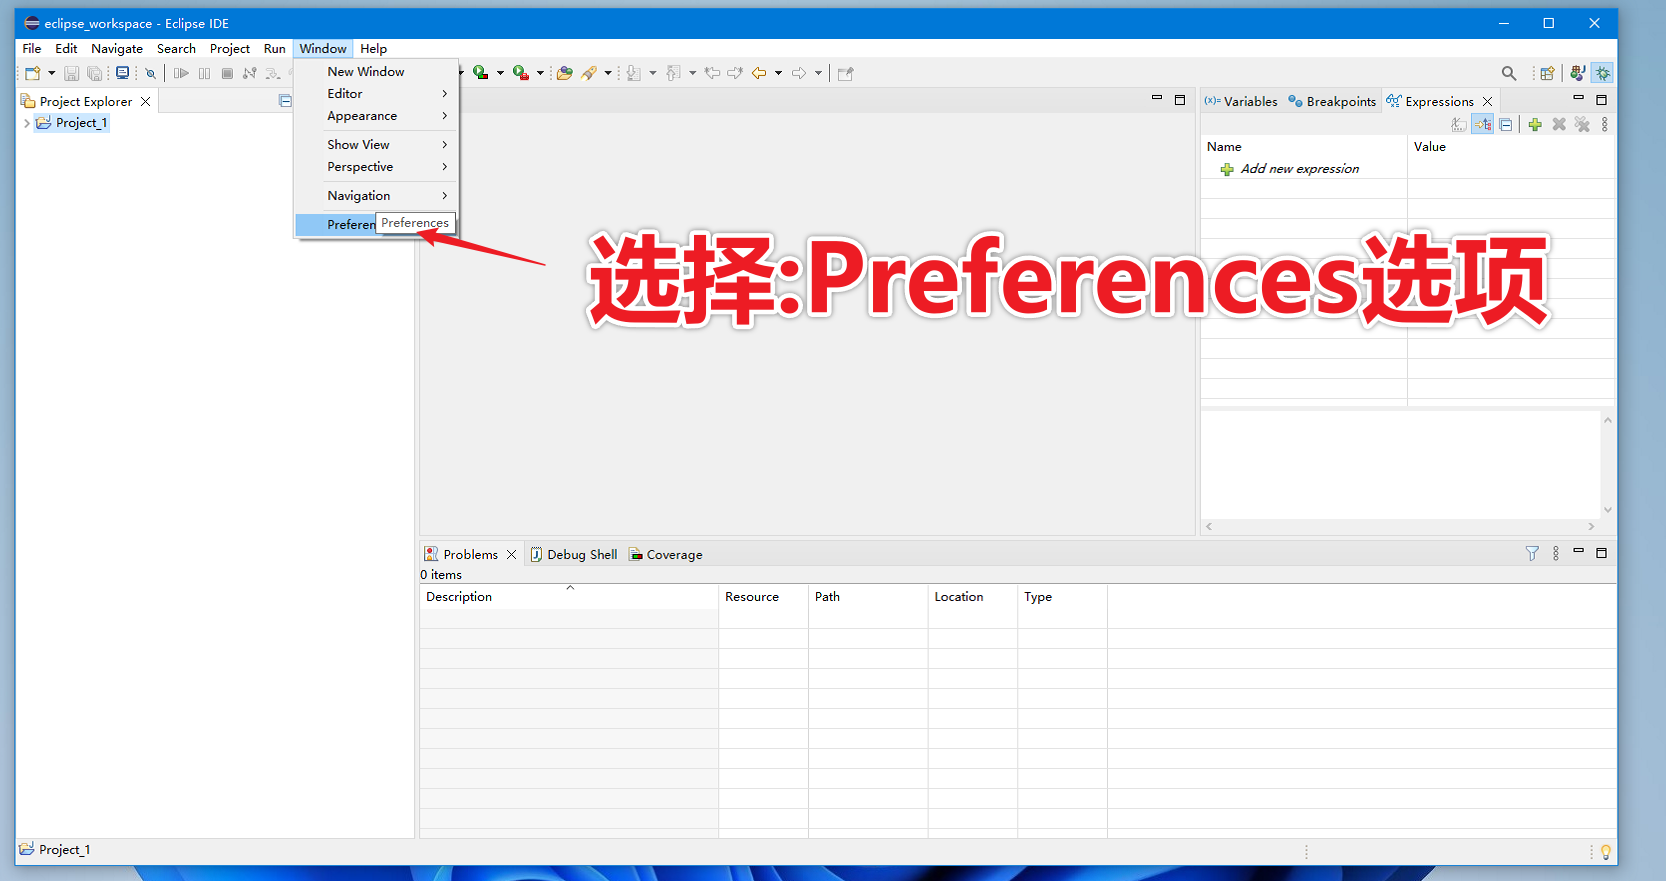Click the Pin Editor toolbar icon

[846, 73]
